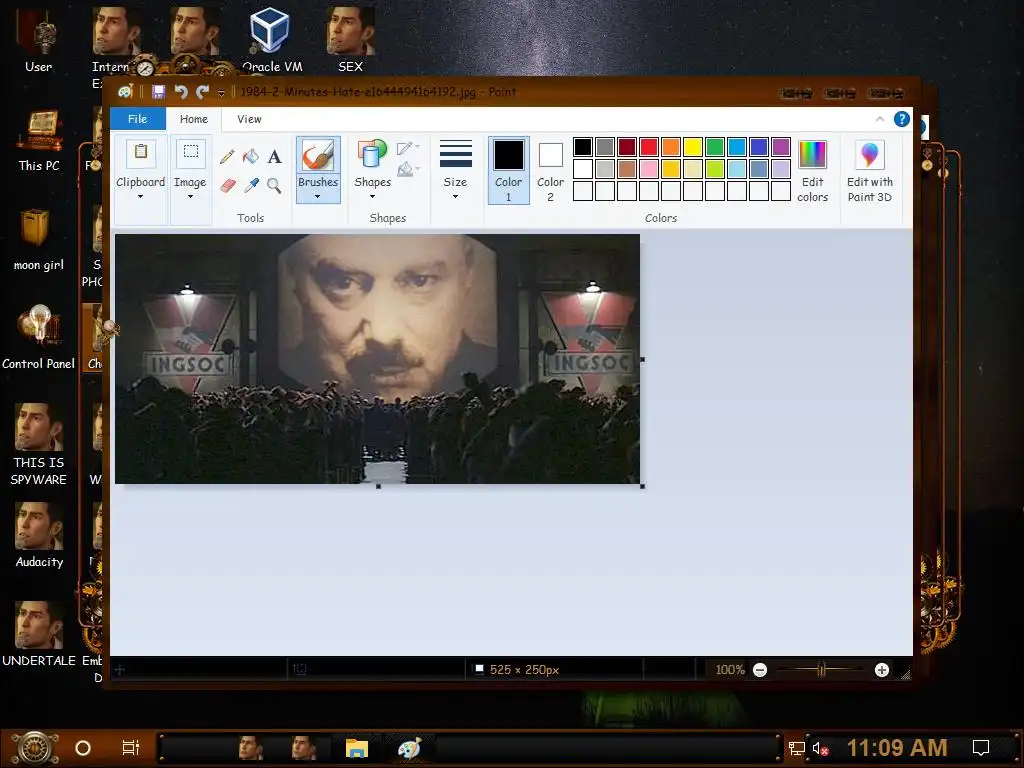The image size is (1024, 768).
Task: Open Customize Quick Access Toolbar arrow
Action: (x=221, y=93)
